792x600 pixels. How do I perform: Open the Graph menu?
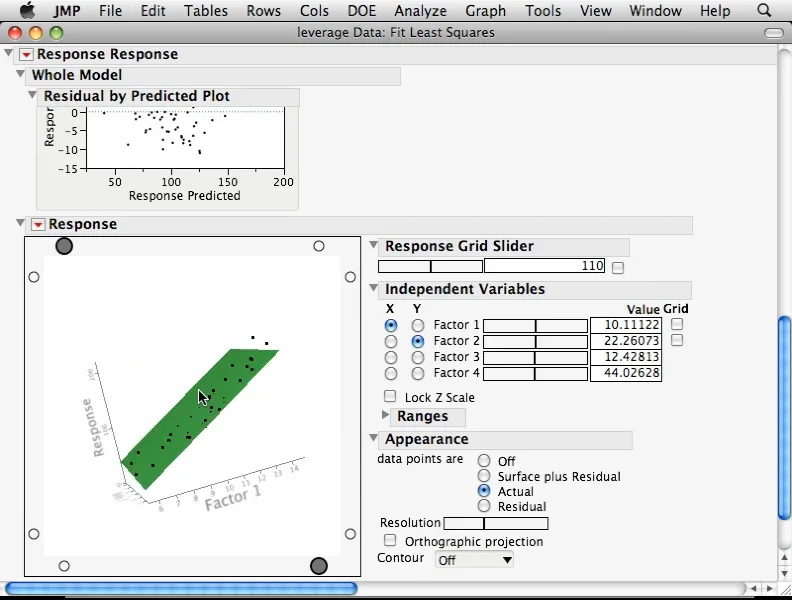pyautogui.click(x=485, y=11)
